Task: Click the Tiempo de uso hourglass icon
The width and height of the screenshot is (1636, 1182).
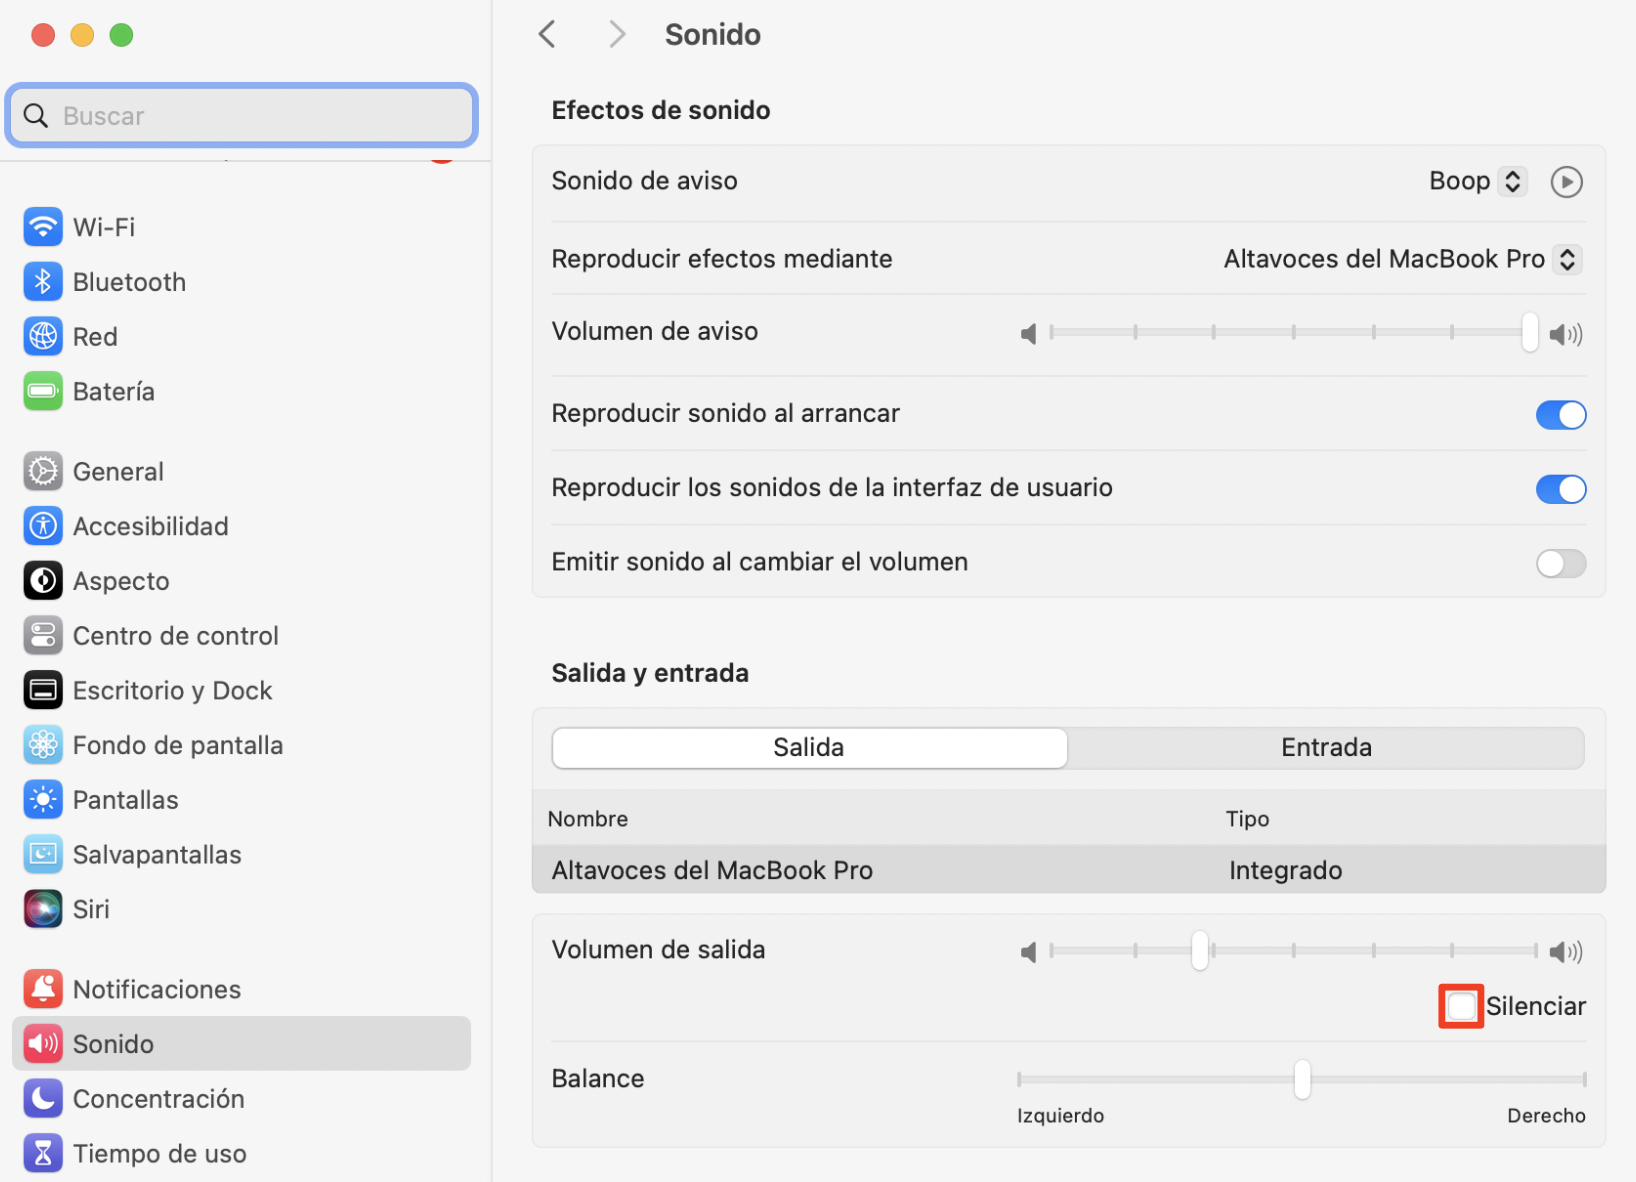Action: [x=43, y=1153]
